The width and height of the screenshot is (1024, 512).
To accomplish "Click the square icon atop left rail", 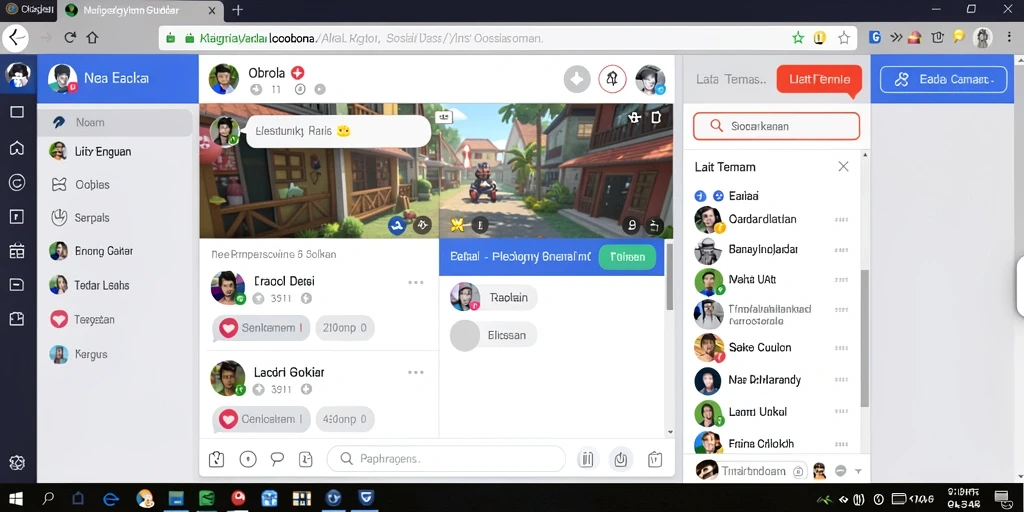I will [17, 112].
